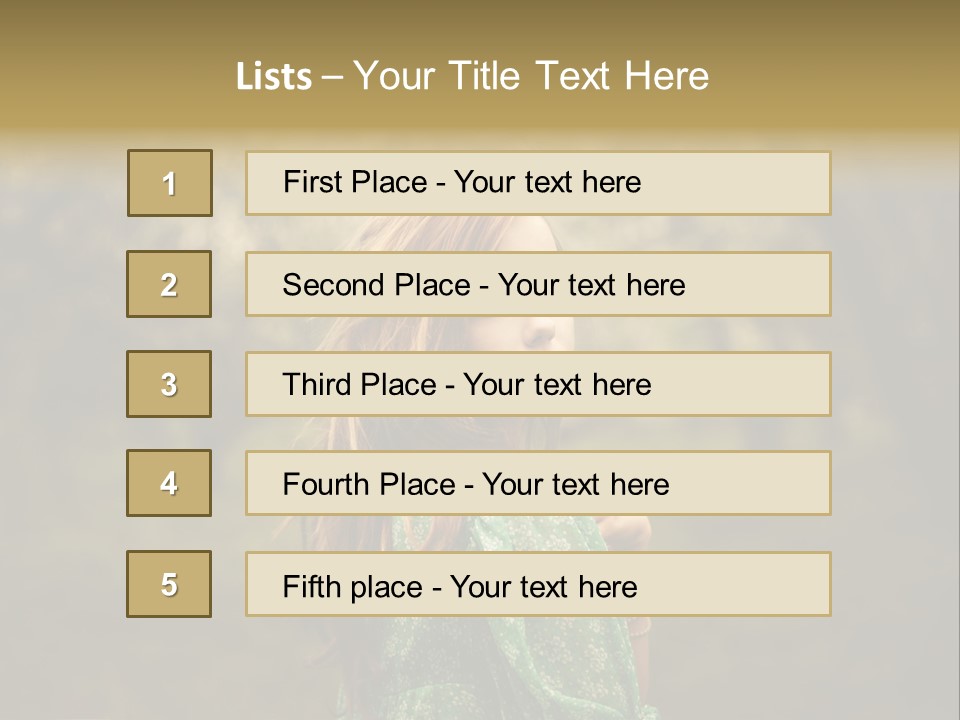Click the "Your Title Text Here" title text
The width and height of the screenshot is (960, 720).
(531, 76)
